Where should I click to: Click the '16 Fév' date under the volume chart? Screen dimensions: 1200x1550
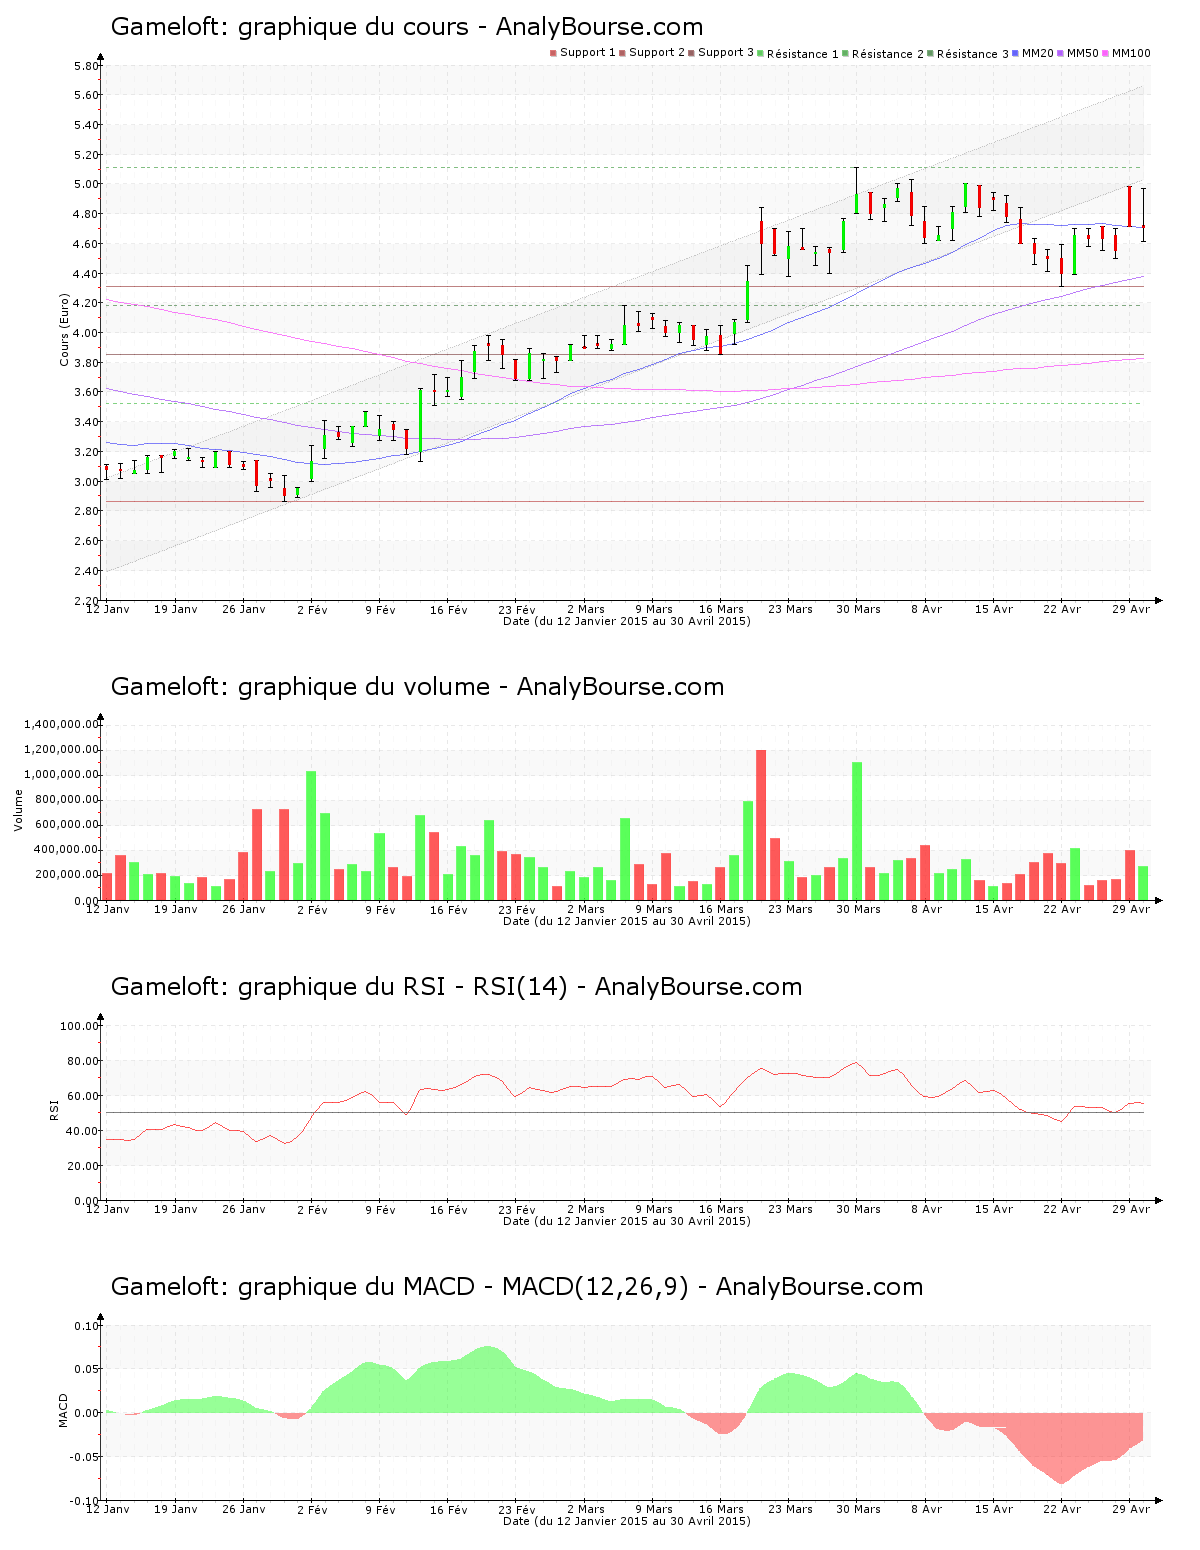pyautogui.click(x=449, y=910)
